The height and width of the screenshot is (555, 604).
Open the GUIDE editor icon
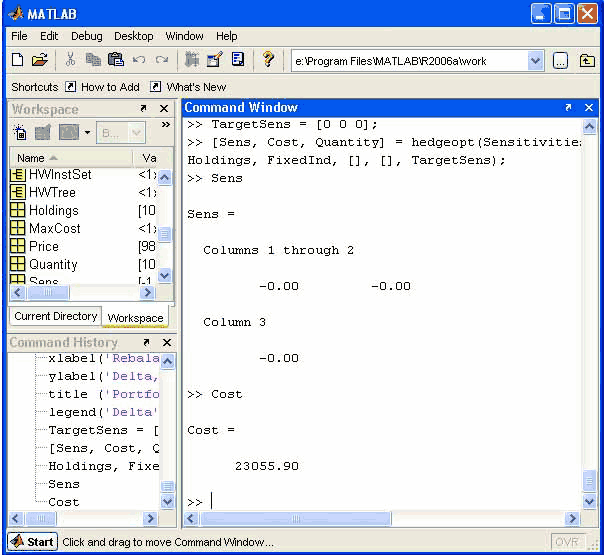(215, 60)
